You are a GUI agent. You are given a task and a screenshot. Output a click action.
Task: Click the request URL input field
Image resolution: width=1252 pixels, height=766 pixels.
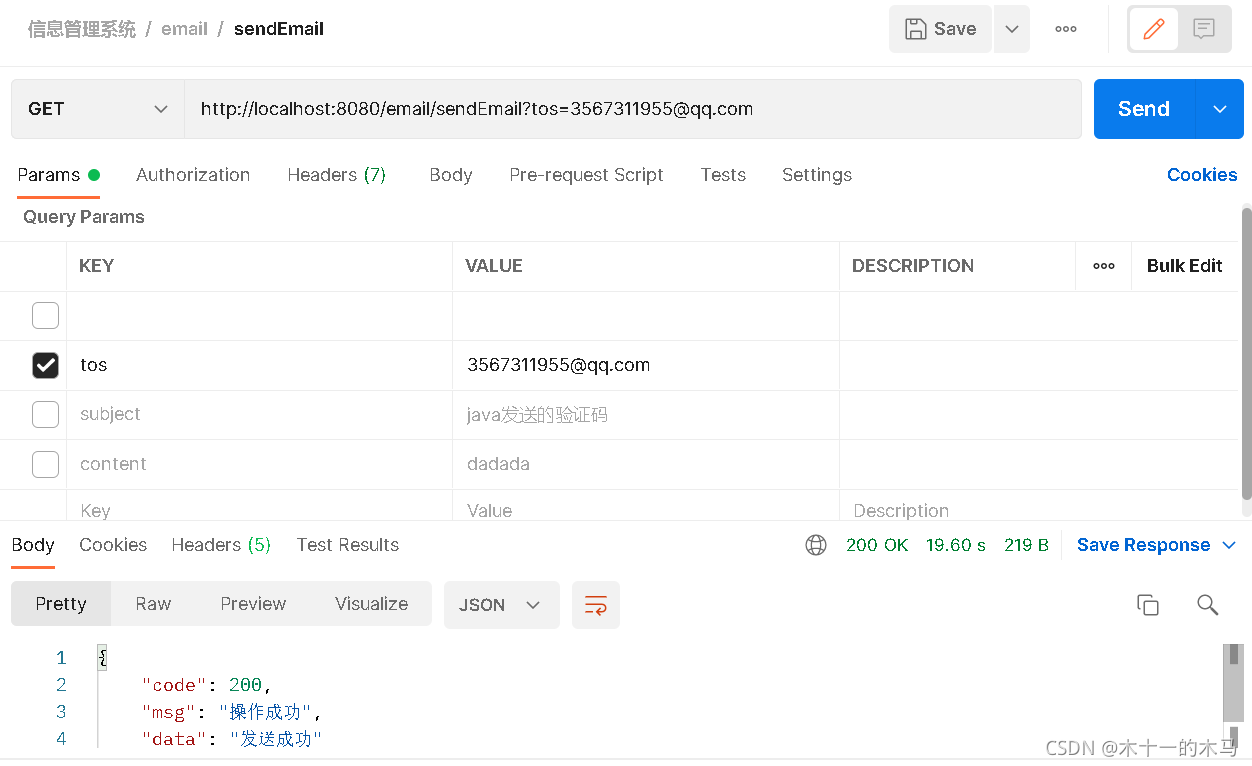tap(633, 109)
